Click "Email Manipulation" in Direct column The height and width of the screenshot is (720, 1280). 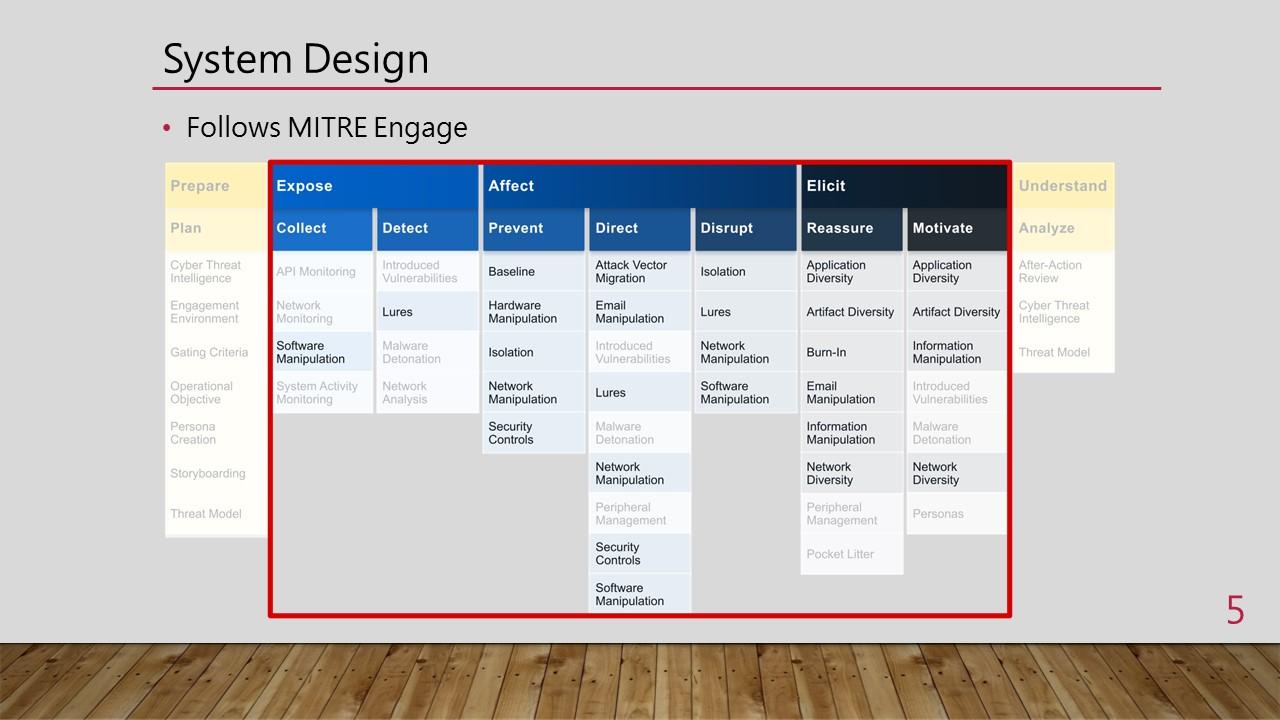point(640,312)
